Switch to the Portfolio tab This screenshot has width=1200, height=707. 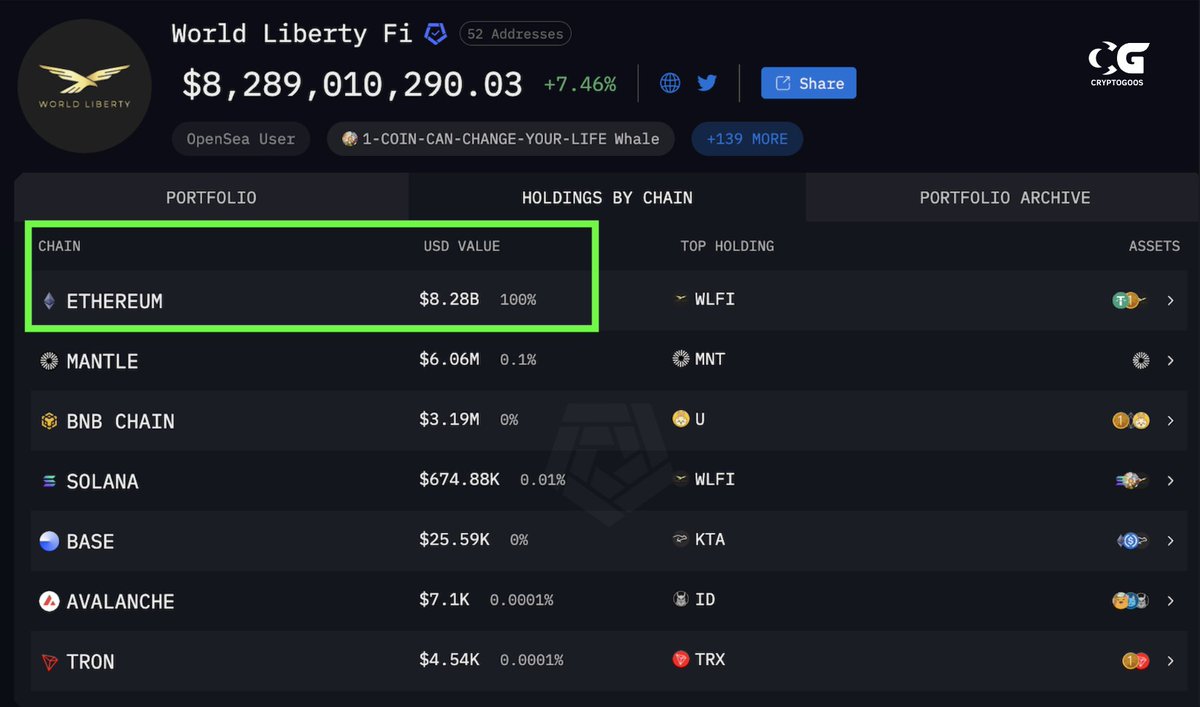(211, 197)
